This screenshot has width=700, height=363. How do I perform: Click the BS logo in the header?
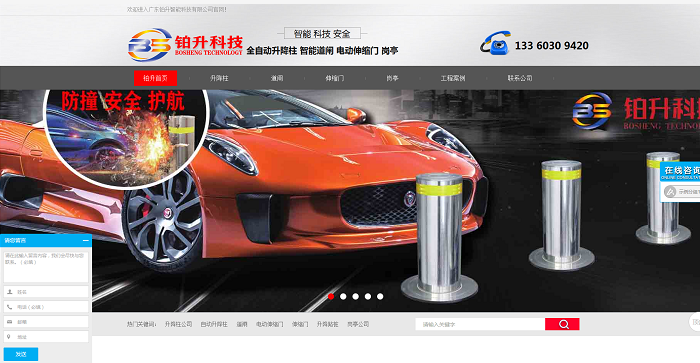click(x=150, y=45)
